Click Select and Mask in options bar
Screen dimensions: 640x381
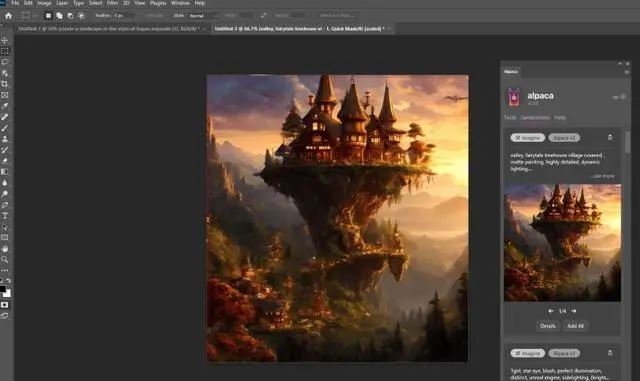(x=337, y=16)
